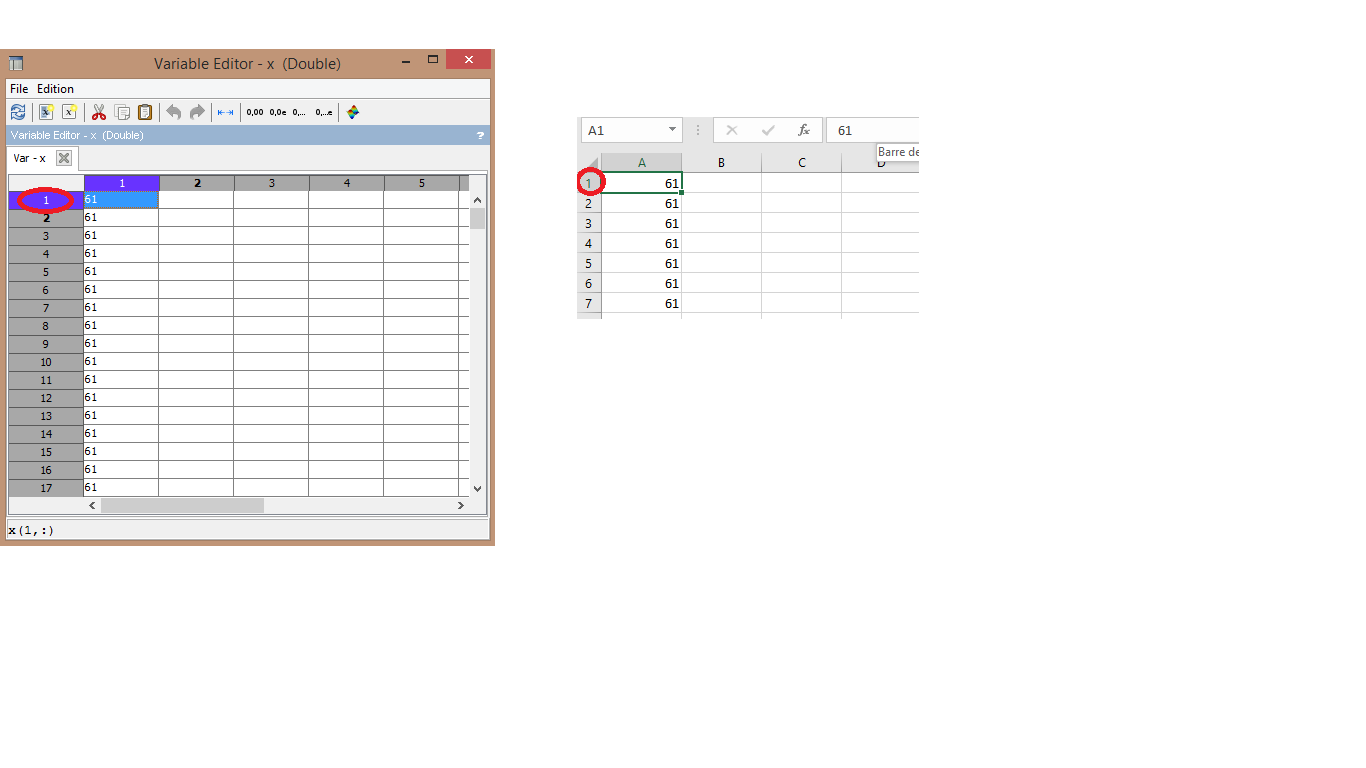Click the Excel formula bar showing 61
Viewport: 1366px width, 768px height.
(x=873, y=130)
